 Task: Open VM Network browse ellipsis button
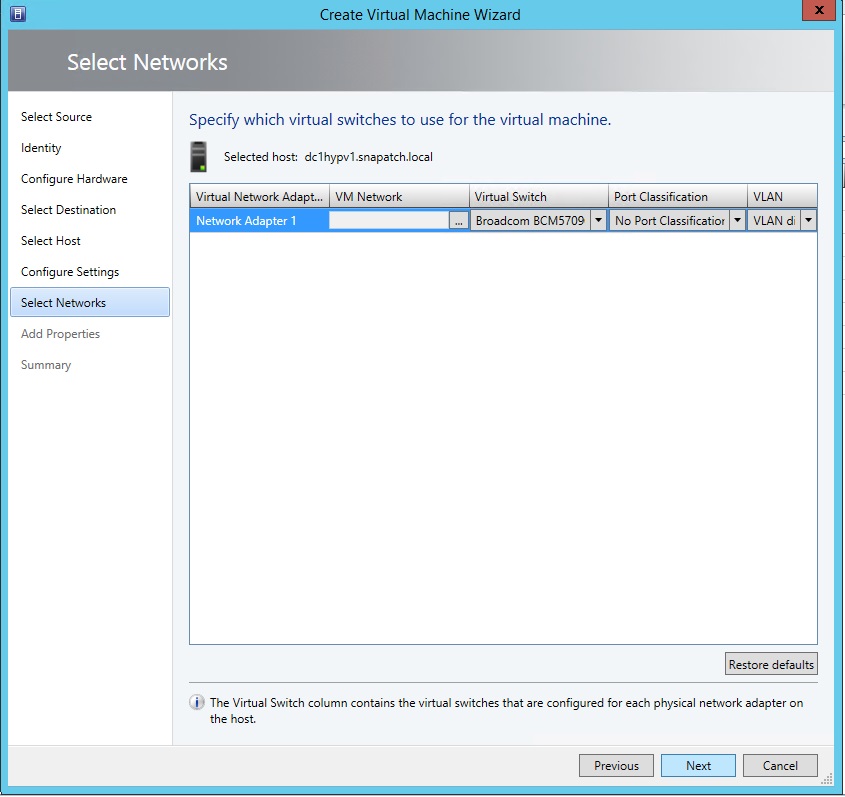[459, 220]
